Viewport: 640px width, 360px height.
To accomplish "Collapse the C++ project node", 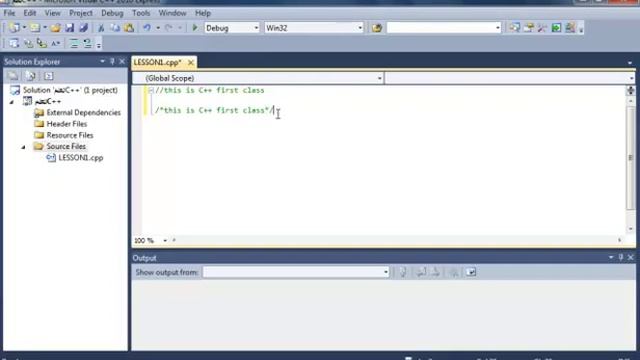I will coord(12,102).
